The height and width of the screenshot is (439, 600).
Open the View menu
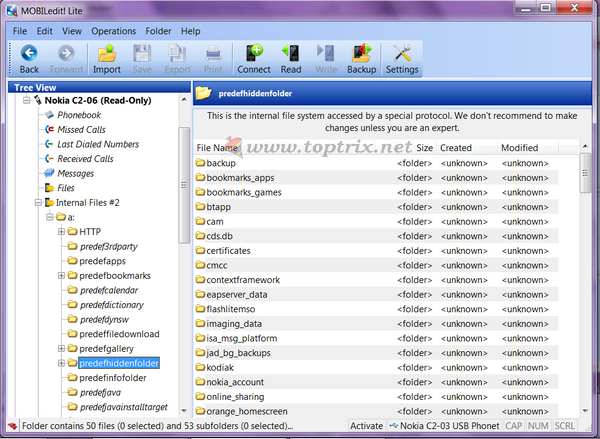pos(72,31)
